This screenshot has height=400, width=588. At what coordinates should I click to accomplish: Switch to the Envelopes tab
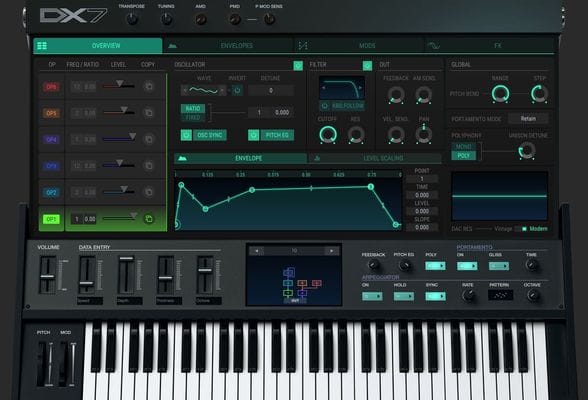click(x=229, y=46)
